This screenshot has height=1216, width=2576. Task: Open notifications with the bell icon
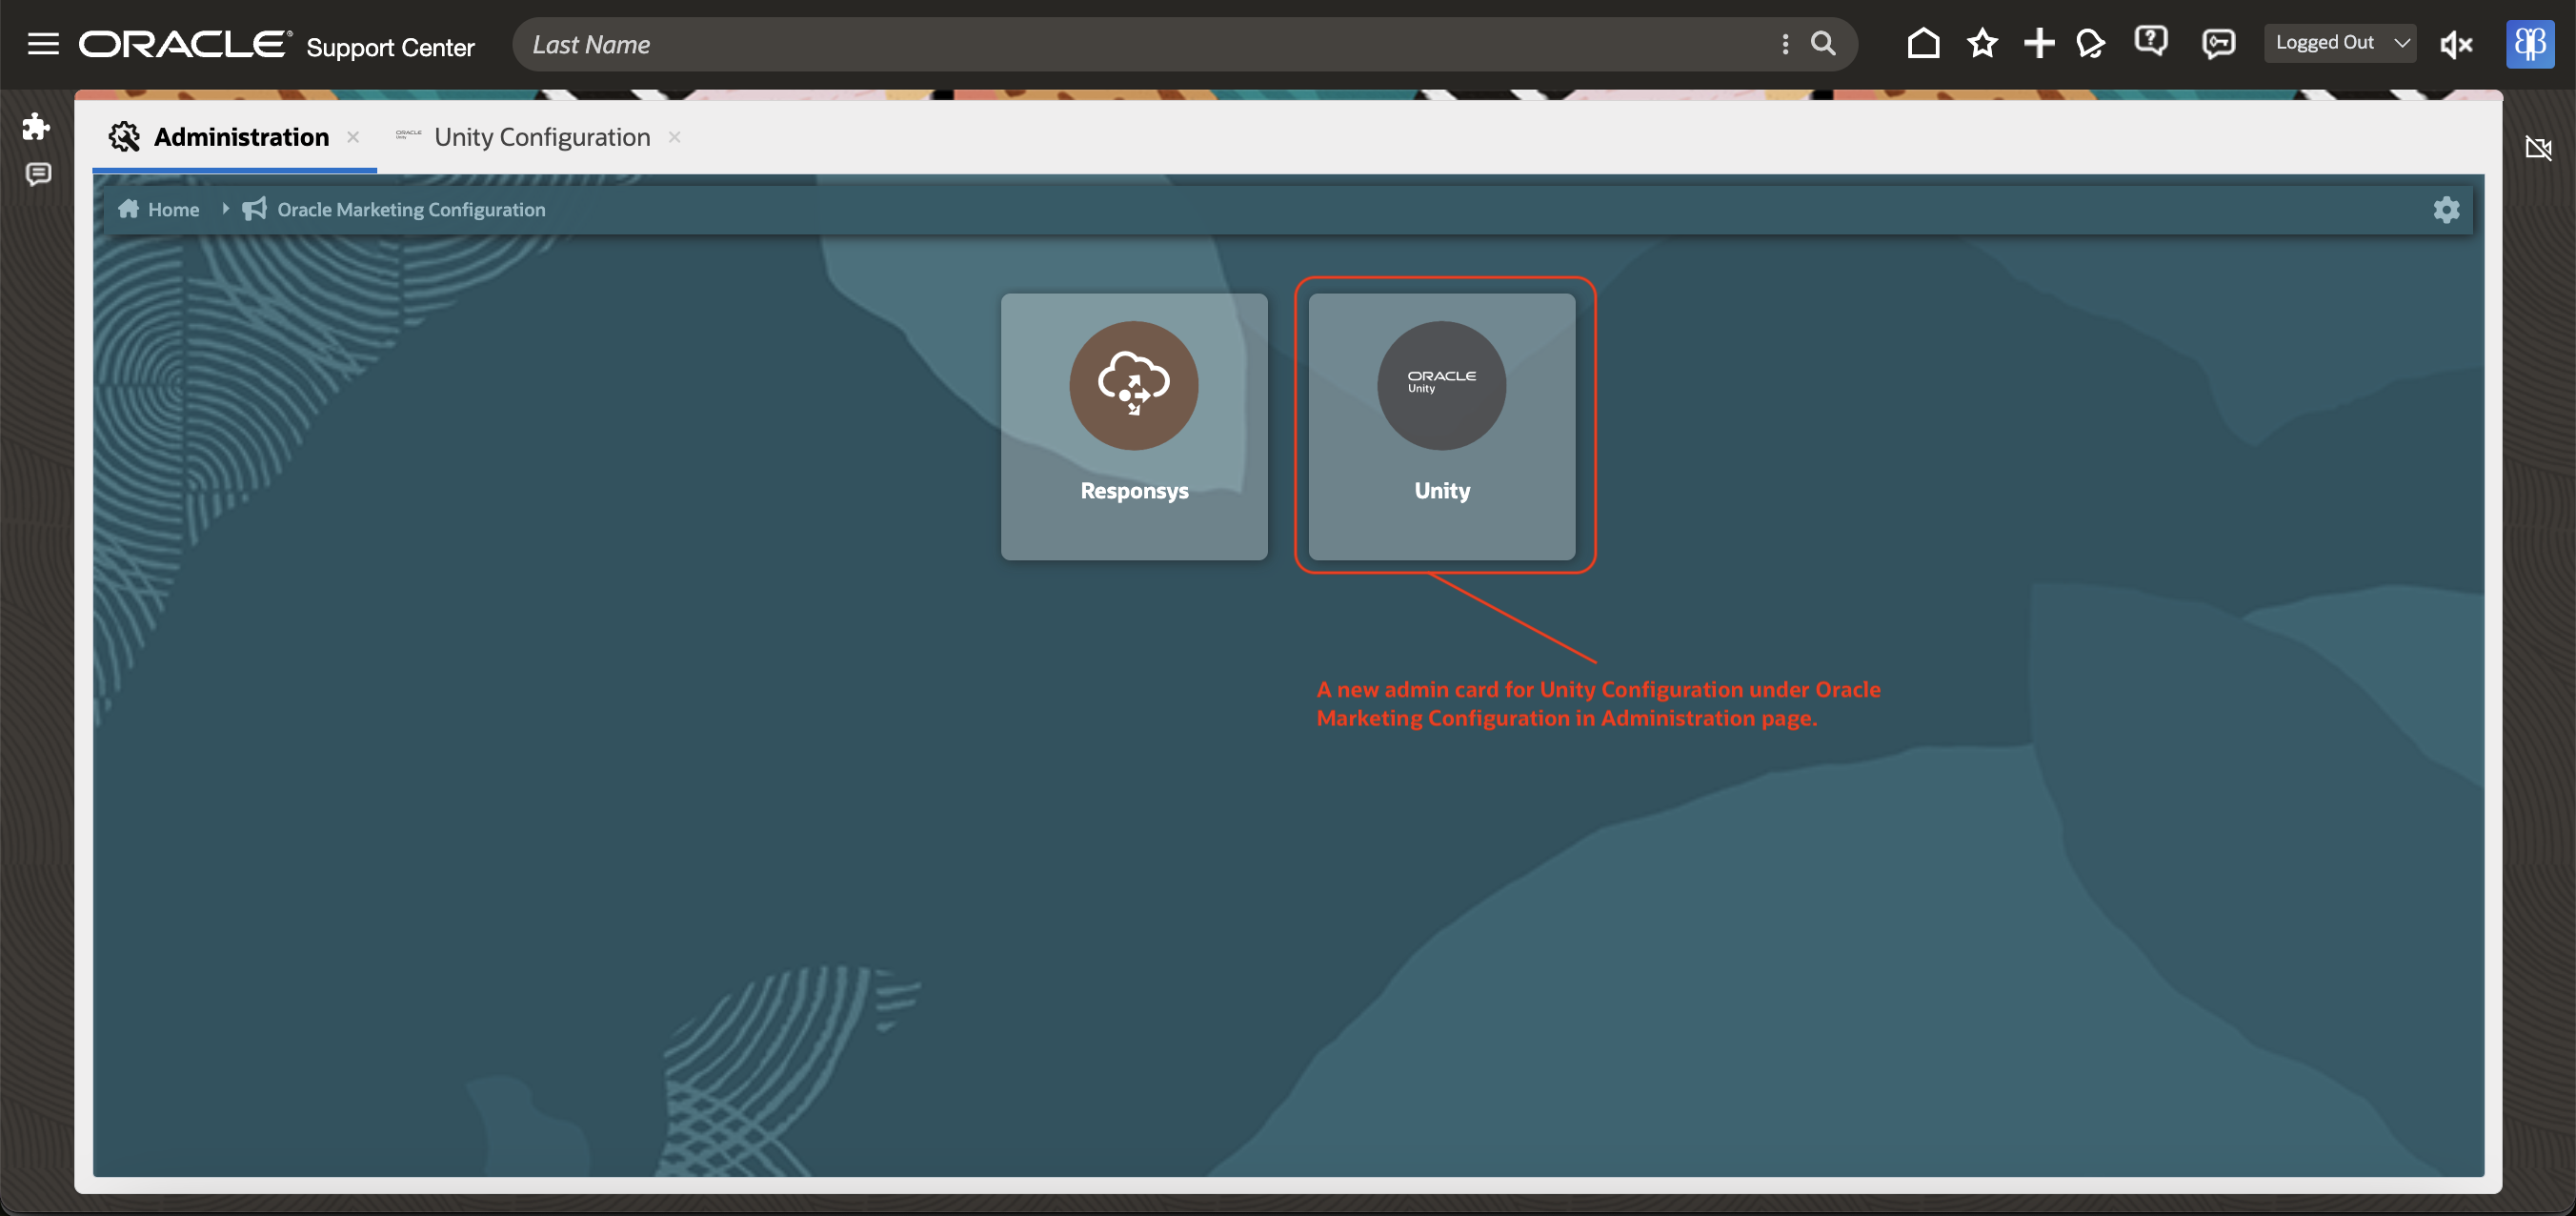[x=2091, y=43]
